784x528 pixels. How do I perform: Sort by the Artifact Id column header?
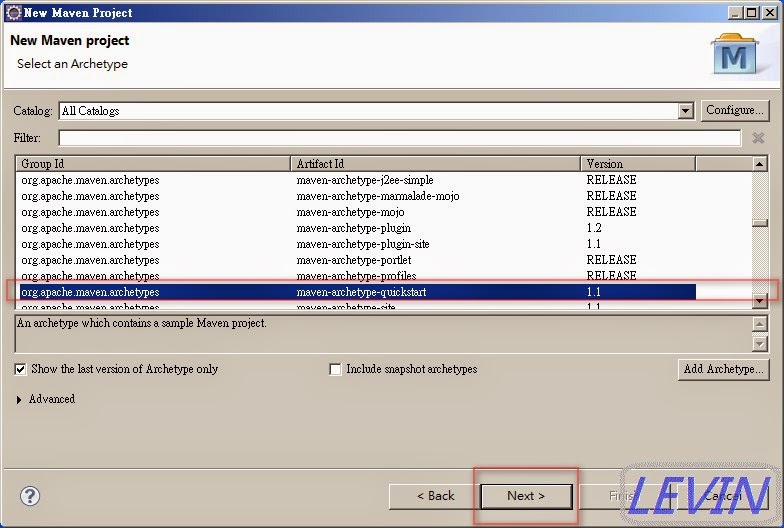[436, 164]
